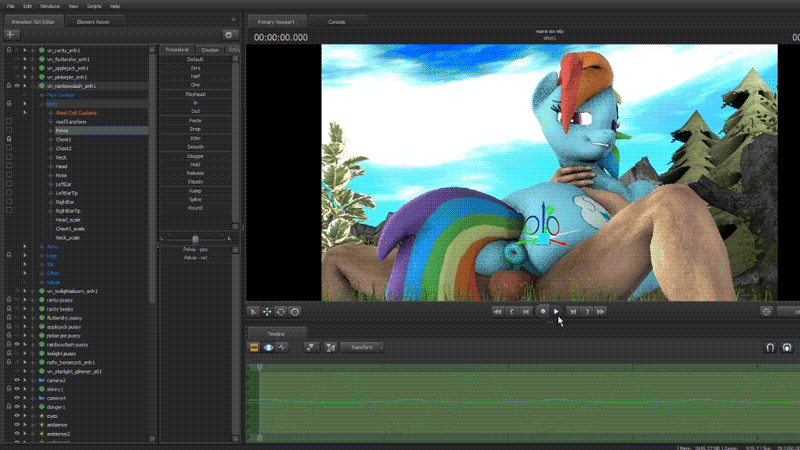Select the rootTransform row
The width and height of the screenshot is (800, 450).
(71, 122)
